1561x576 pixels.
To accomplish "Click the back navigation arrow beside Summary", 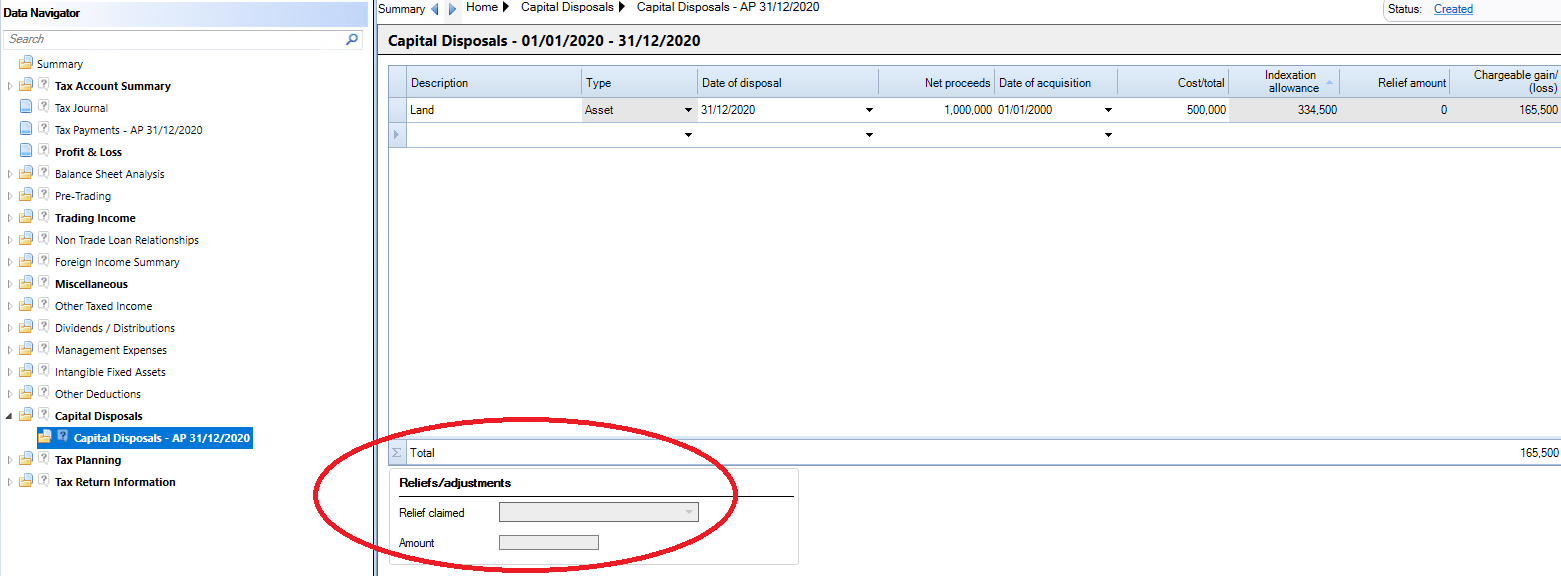I will [435, 9].
